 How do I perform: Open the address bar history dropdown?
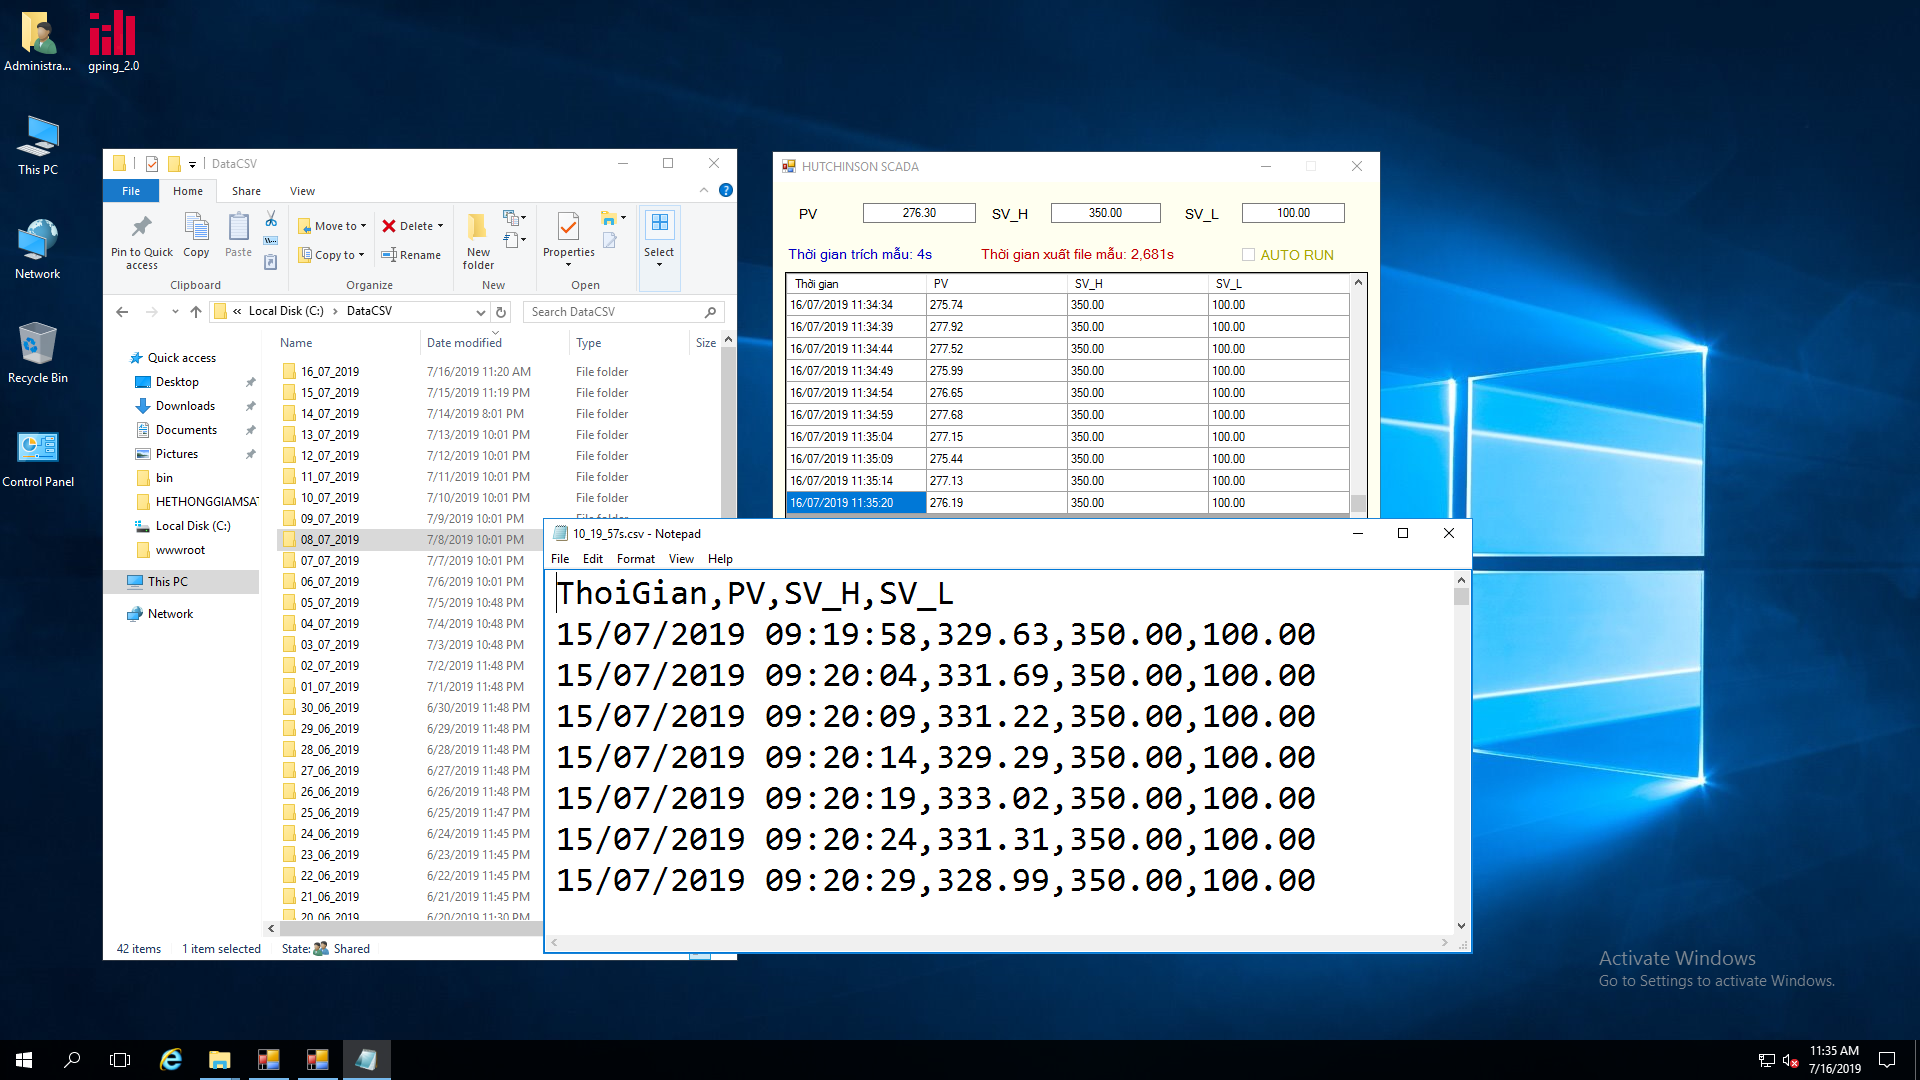[x=481, y=312]
